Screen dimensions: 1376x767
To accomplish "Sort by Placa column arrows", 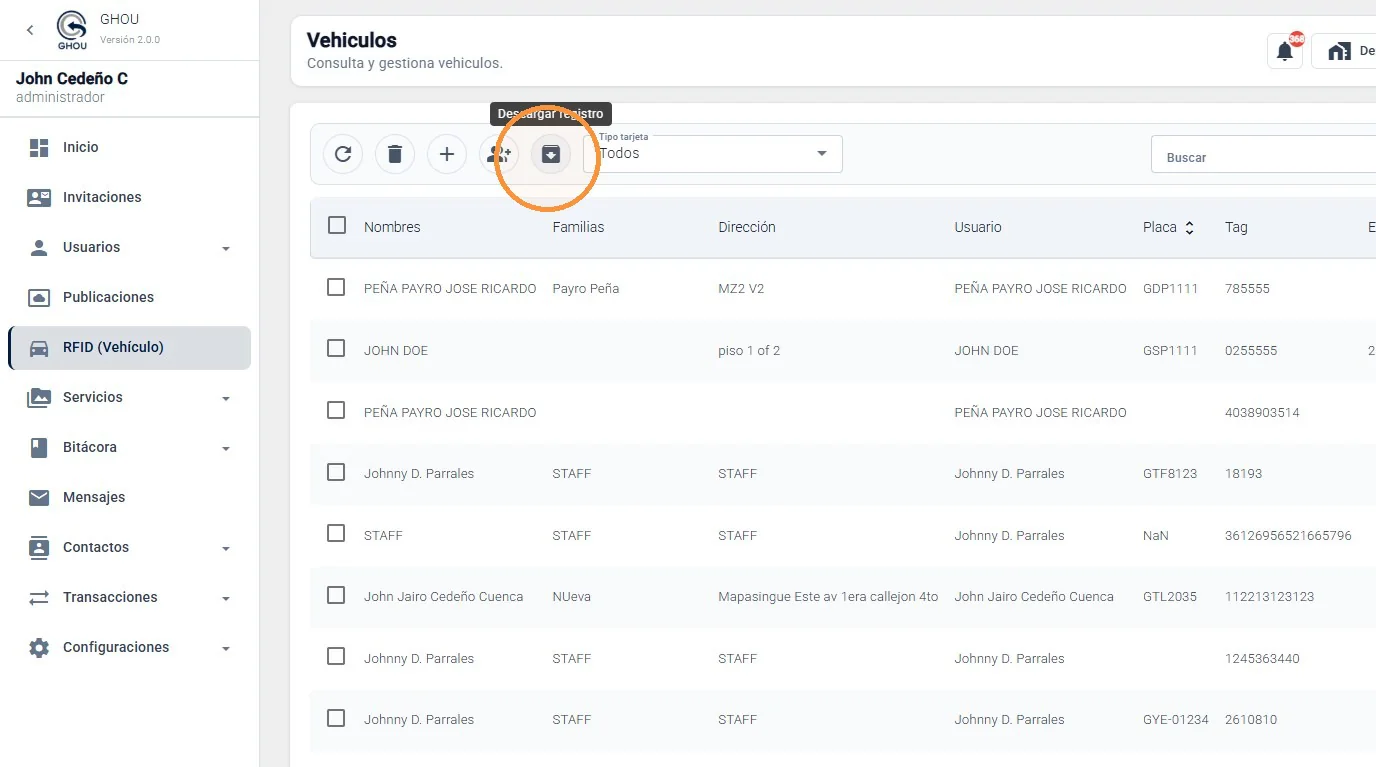I will (x=1189, y=228).
